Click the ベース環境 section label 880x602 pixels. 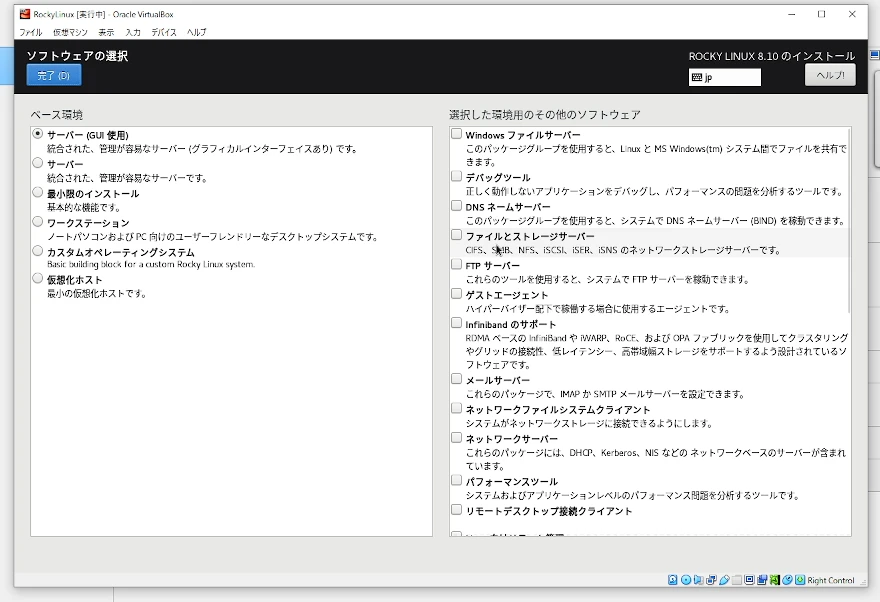click(57, 115)
